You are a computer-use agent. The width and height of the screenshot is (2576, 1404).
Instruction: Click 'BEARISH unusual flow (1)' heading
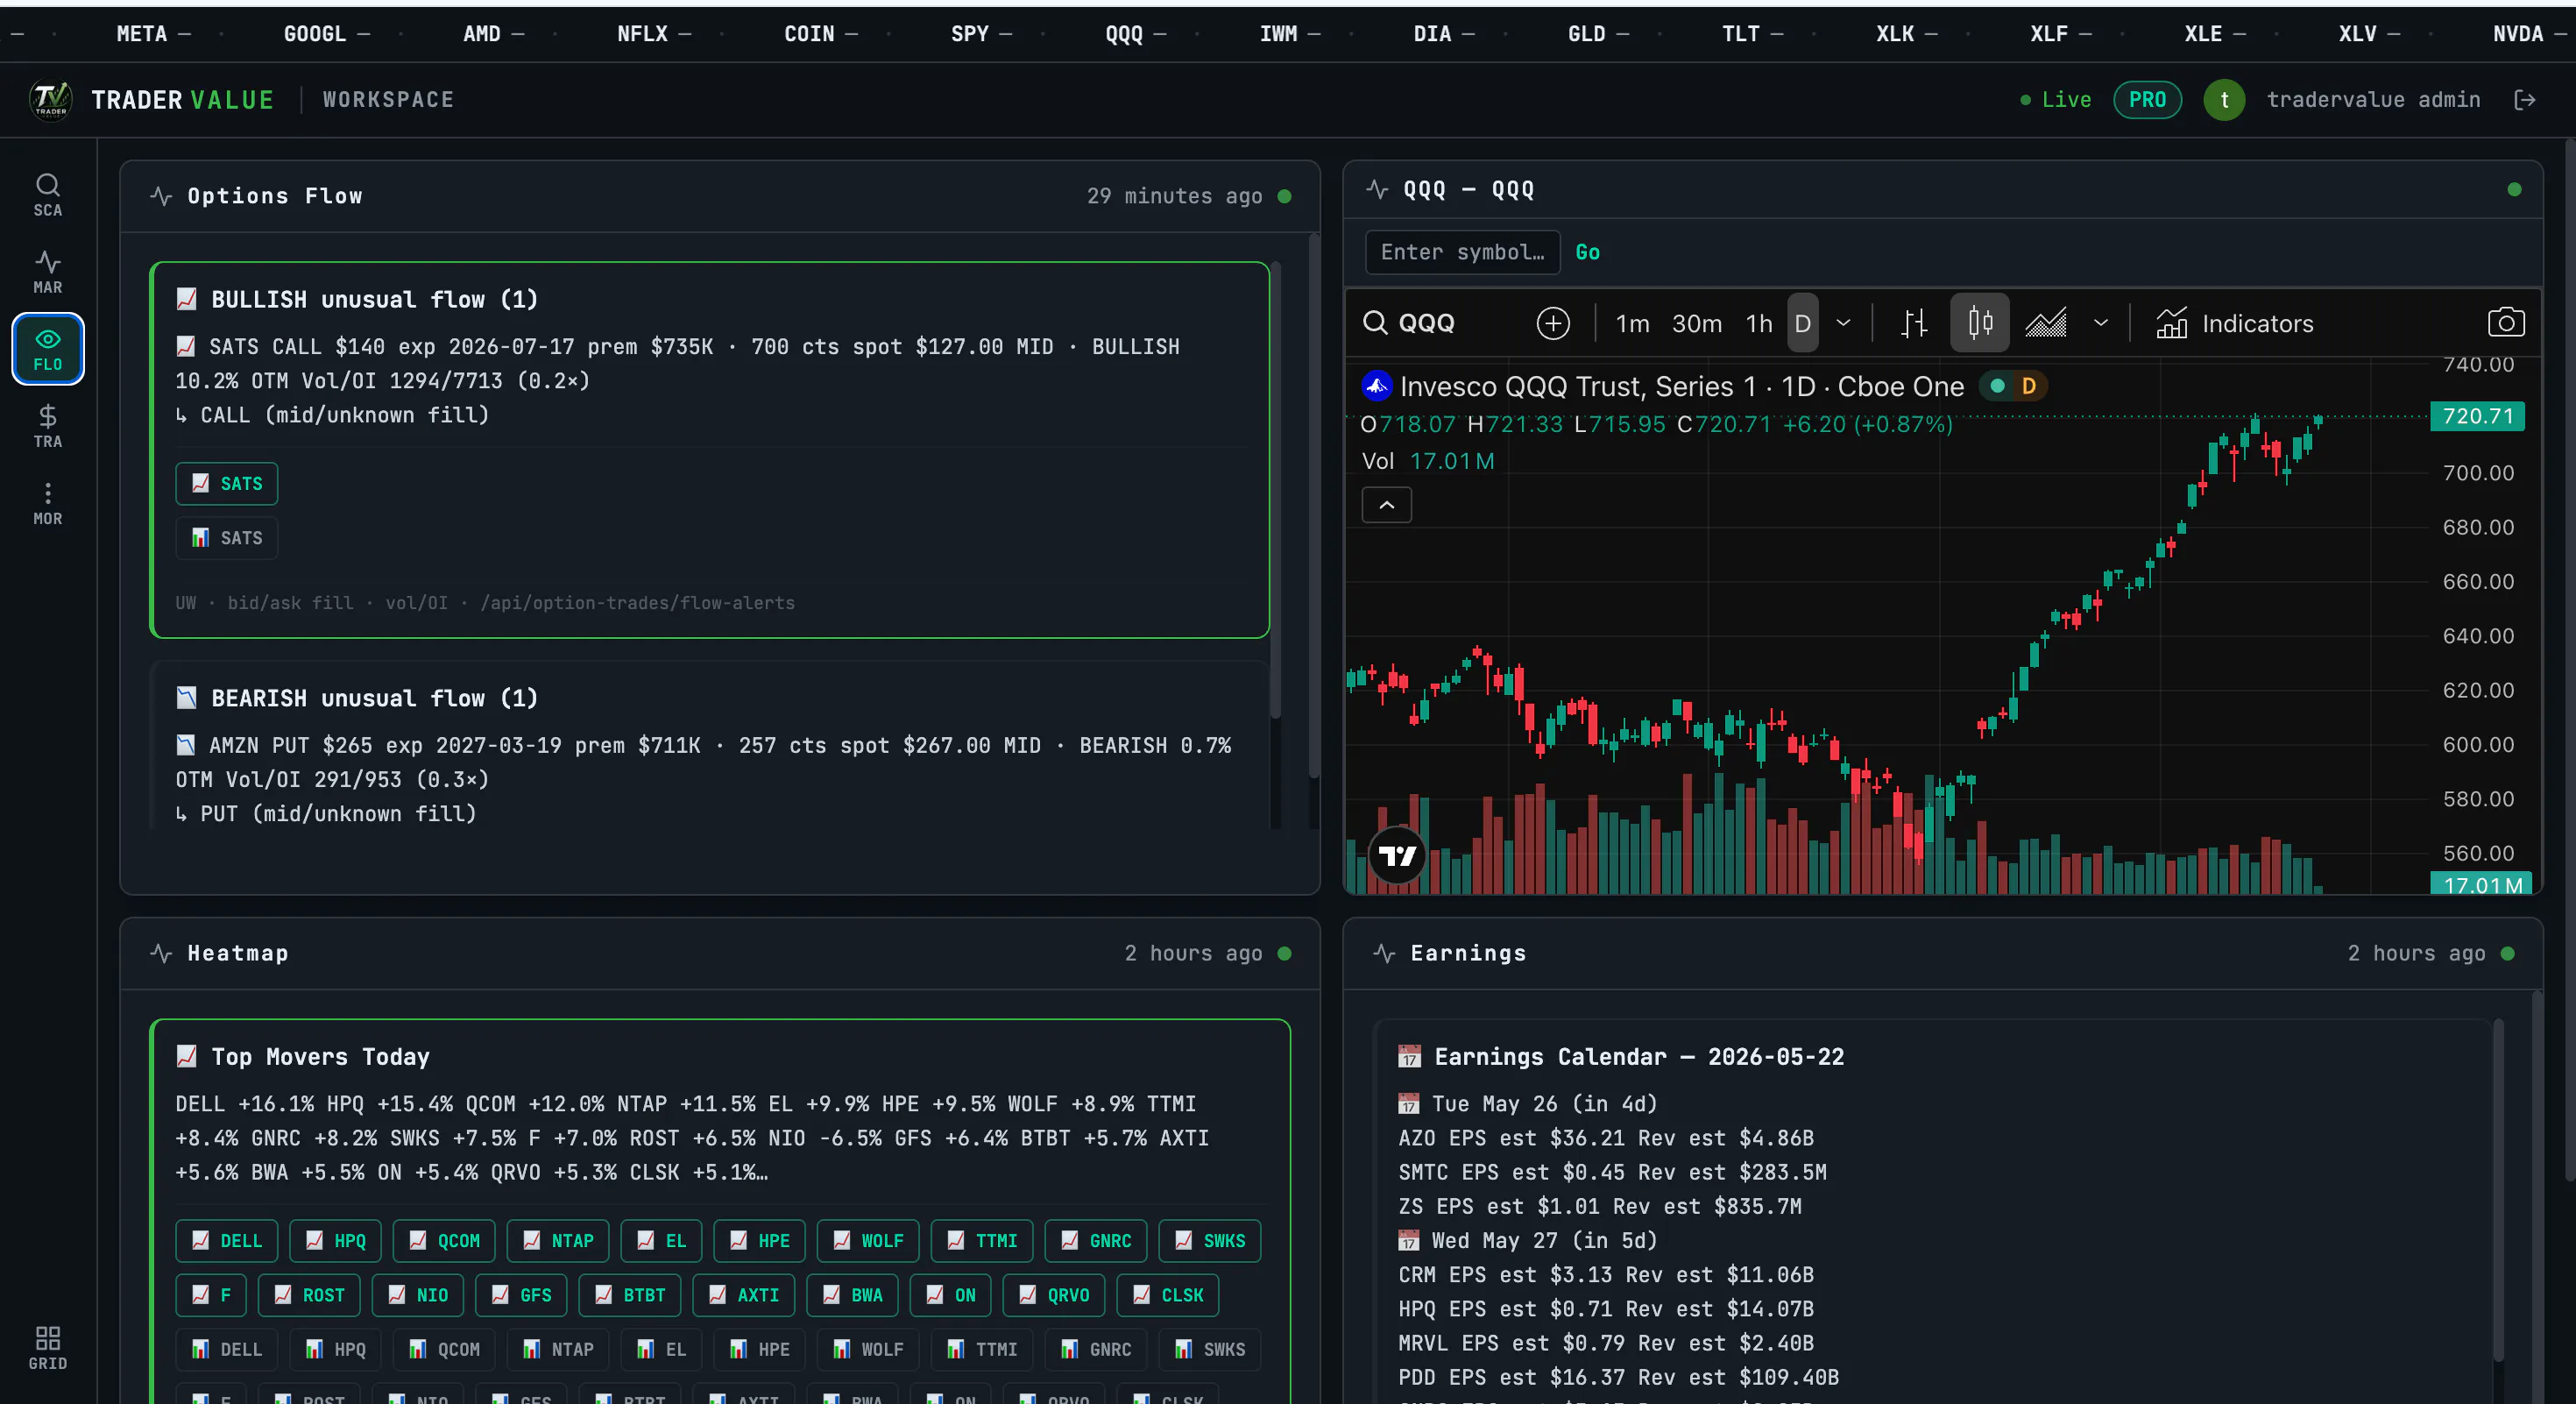(x=374, y=698)
